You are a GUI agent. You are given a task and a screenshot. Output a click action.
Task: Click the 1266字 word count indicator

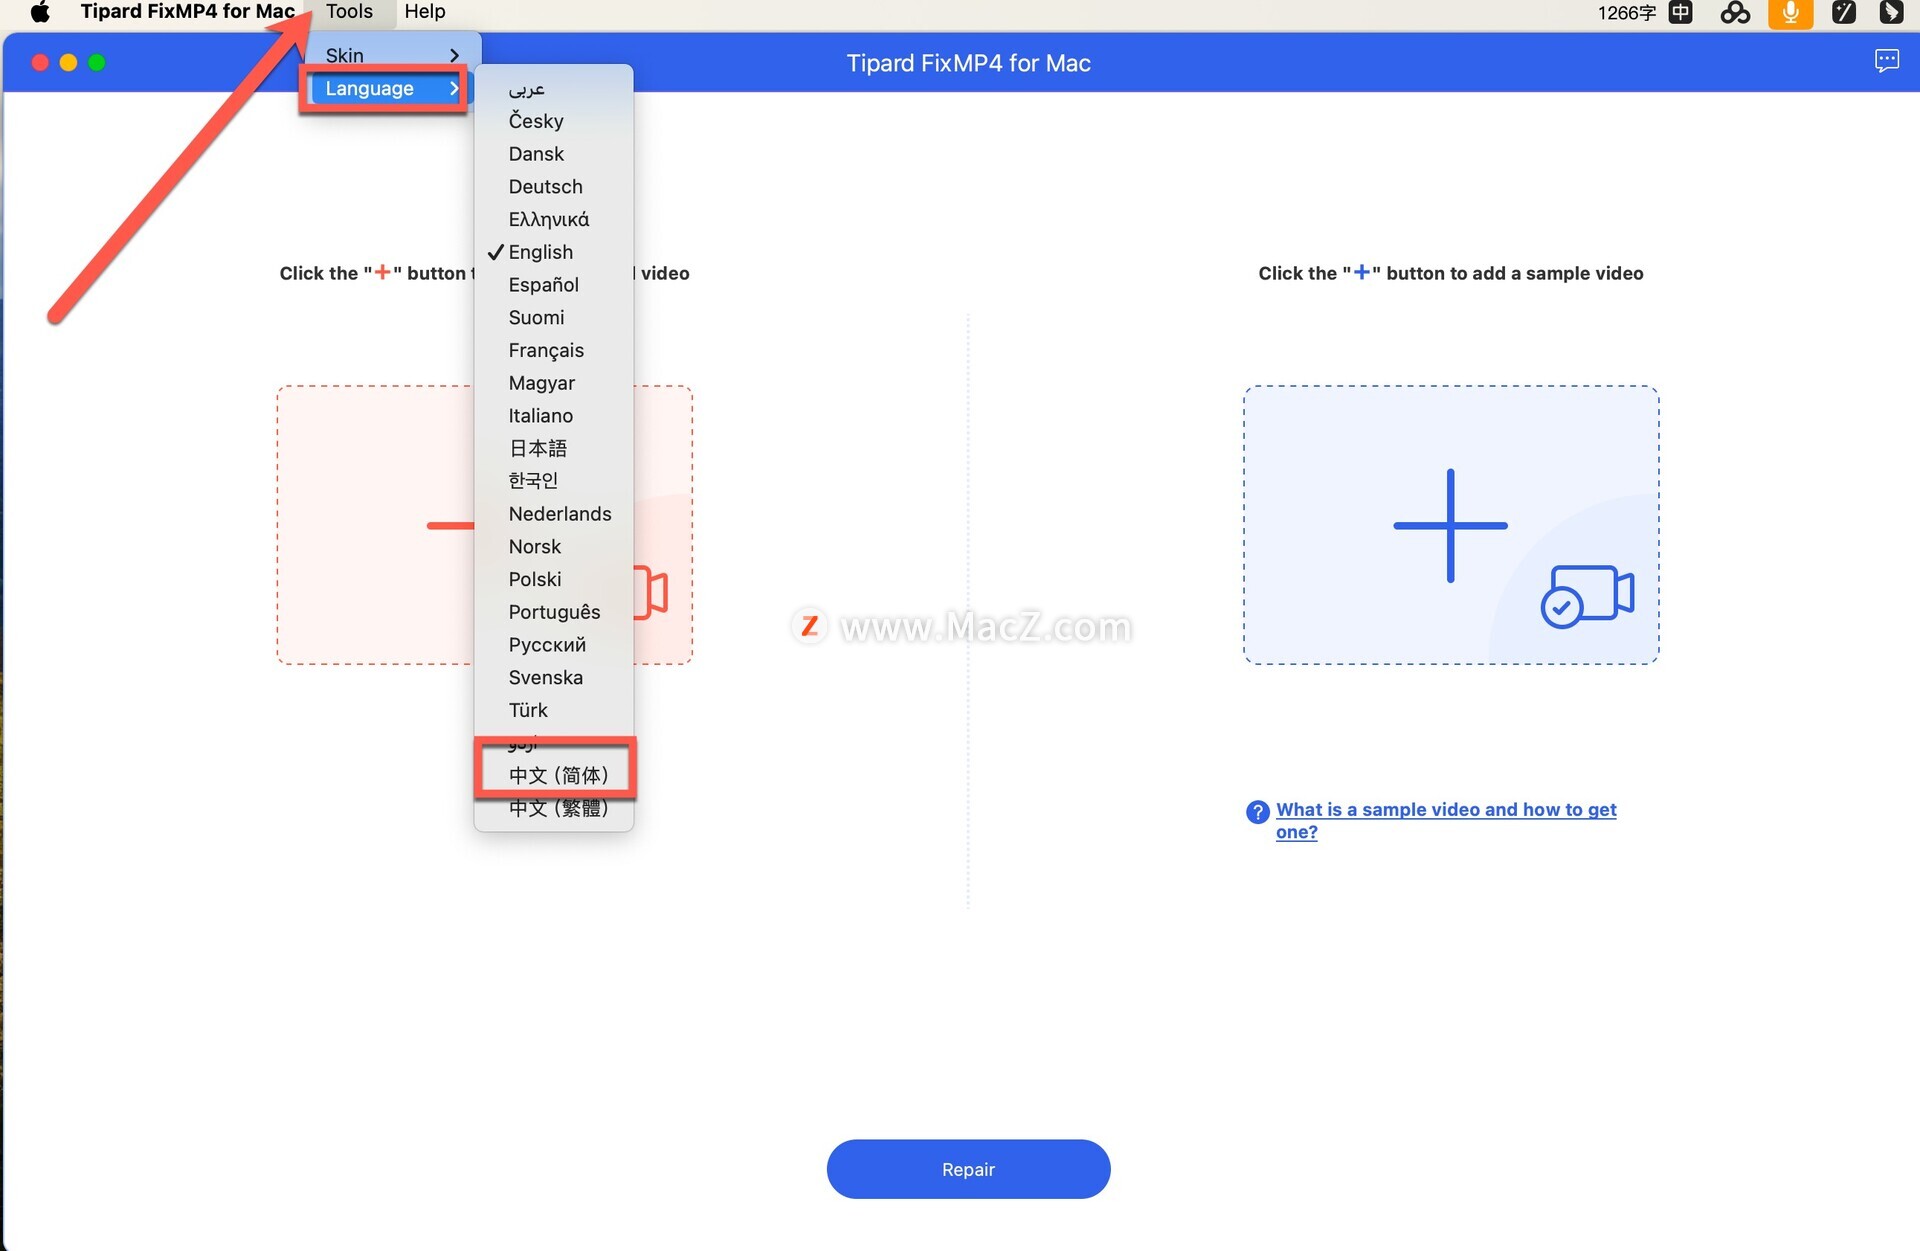point(1626,13)
